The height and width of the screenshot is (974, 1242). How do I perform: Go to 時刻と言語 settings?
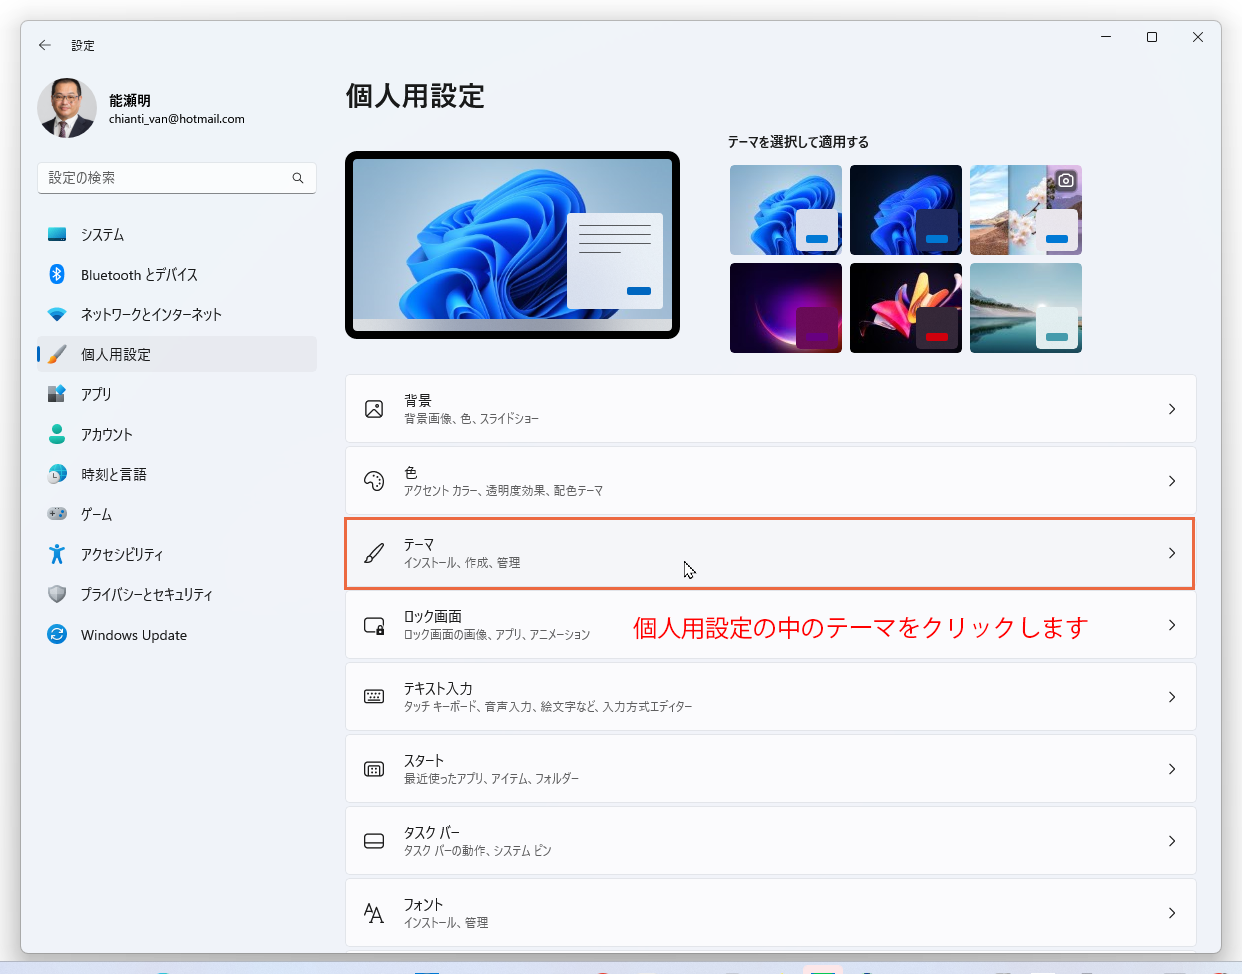177,474
